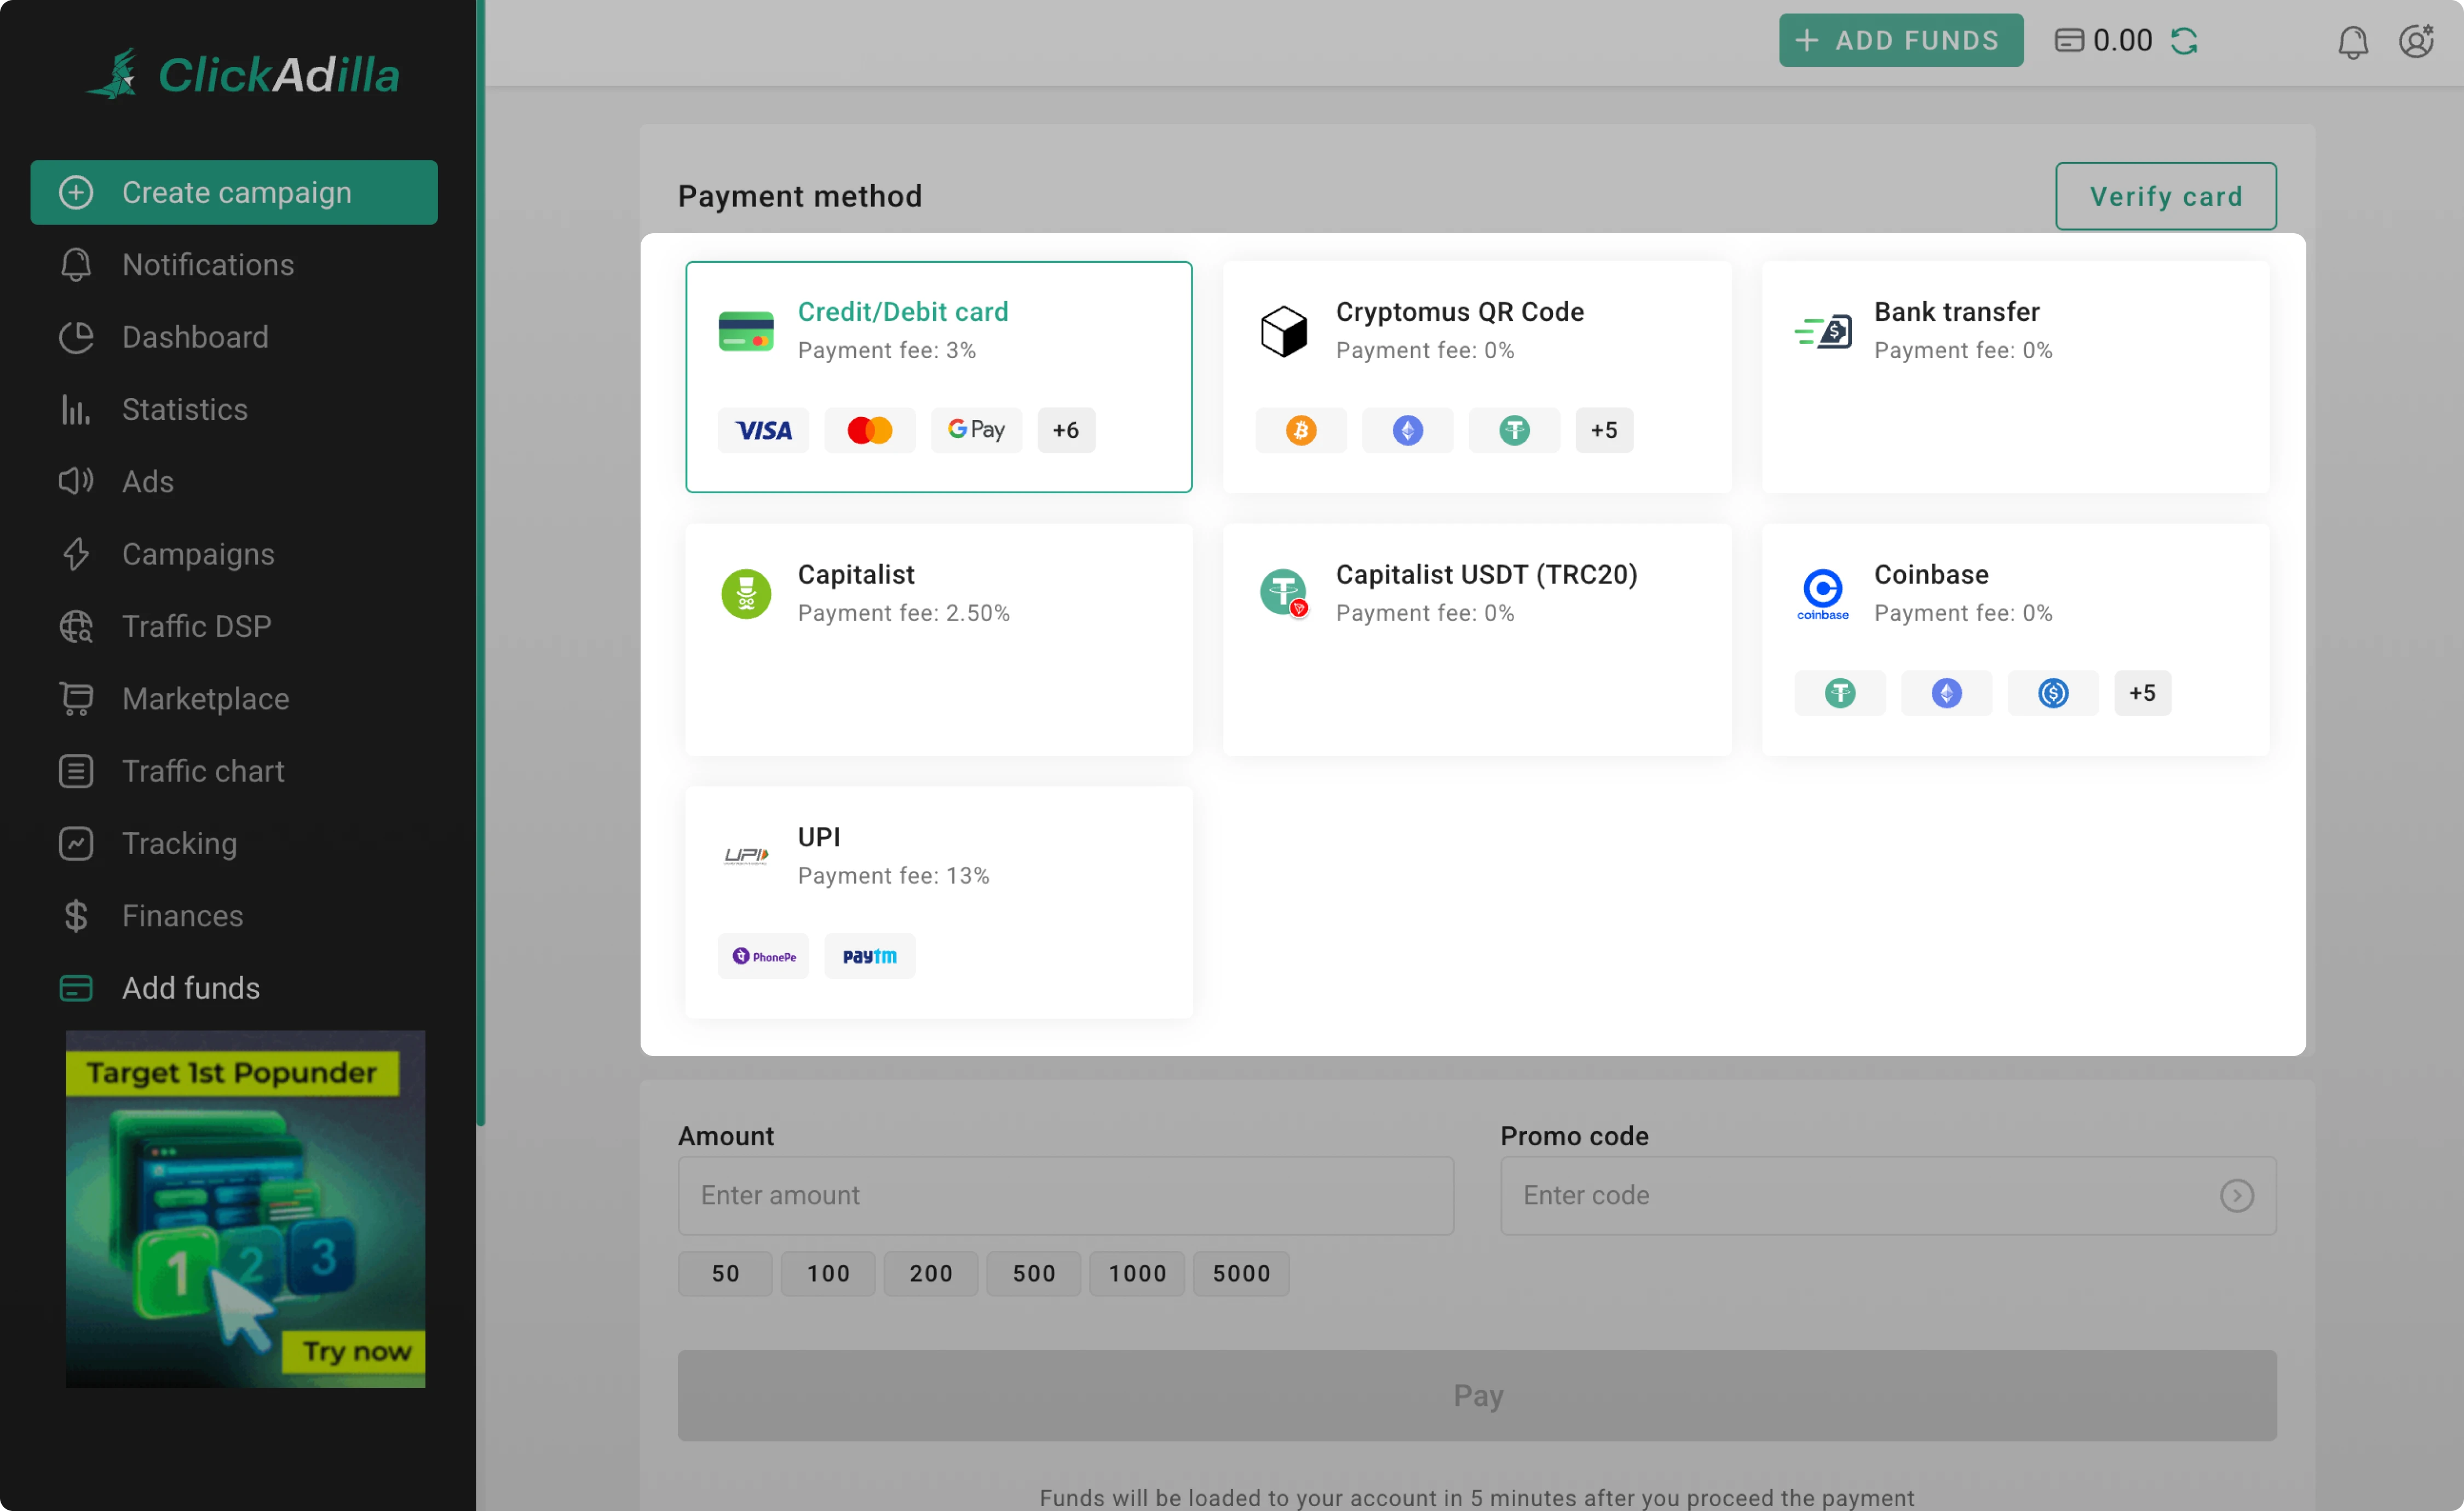2464x1511 pixels.
Task: Expand the +5 Coinbase coin options
Action: pyautogui.click(x=2142, y=692)
